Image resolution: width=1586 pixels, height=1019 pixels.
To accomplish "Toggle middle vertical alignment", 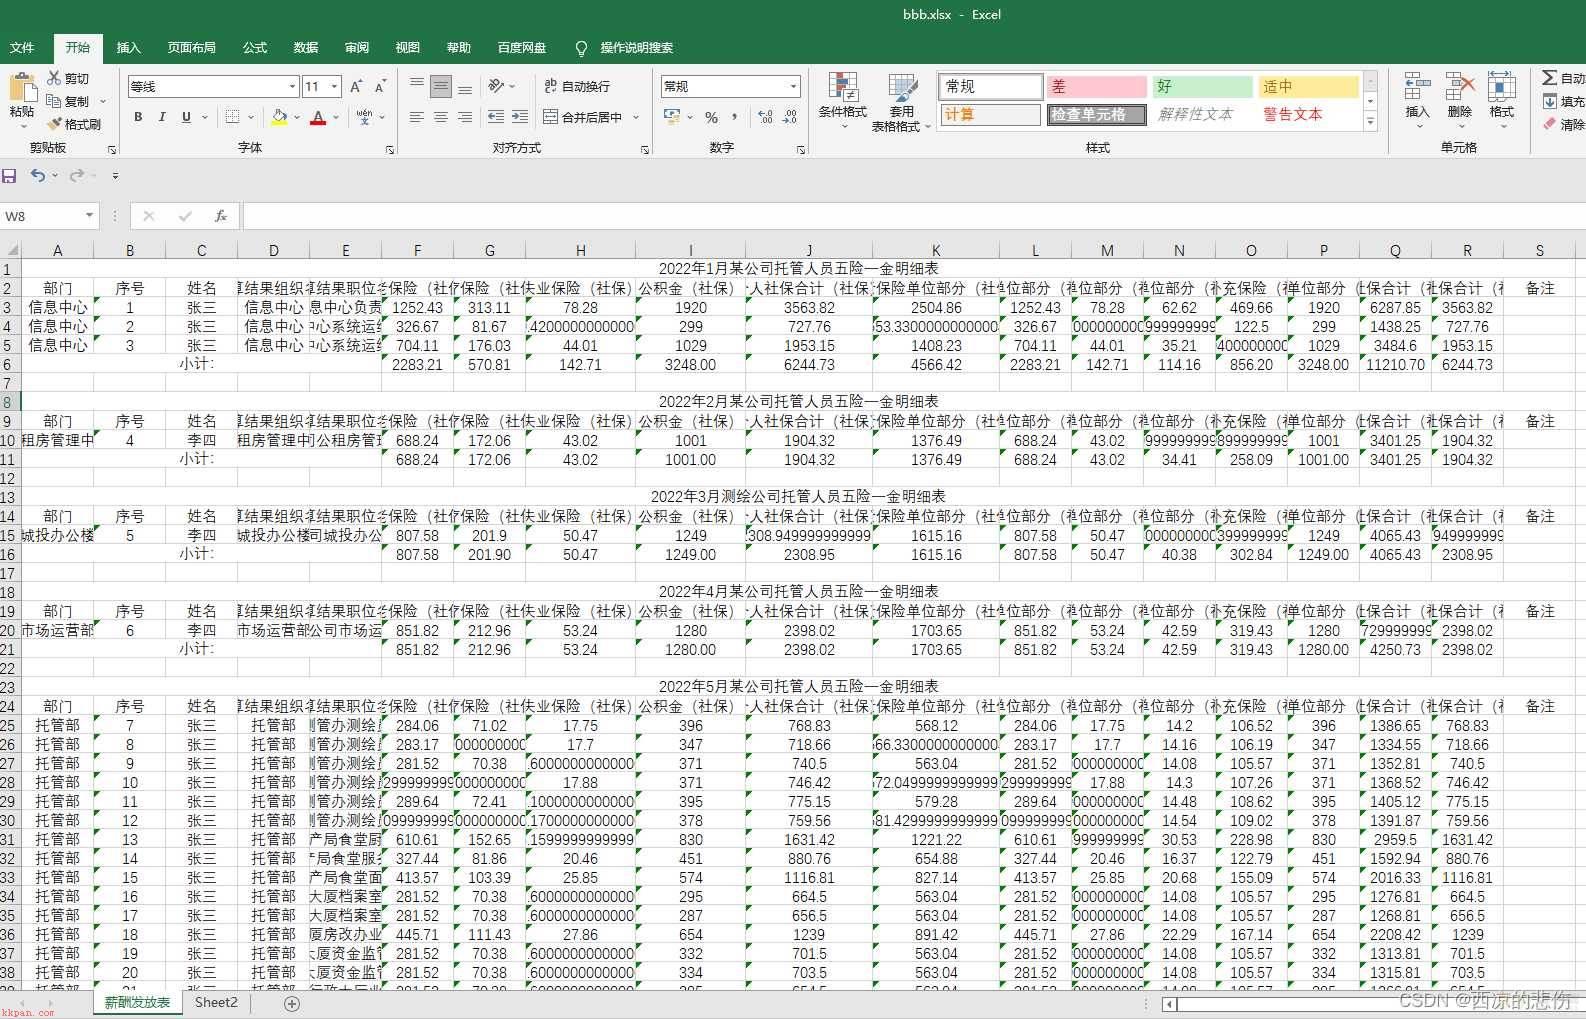I will pos(441,87).
